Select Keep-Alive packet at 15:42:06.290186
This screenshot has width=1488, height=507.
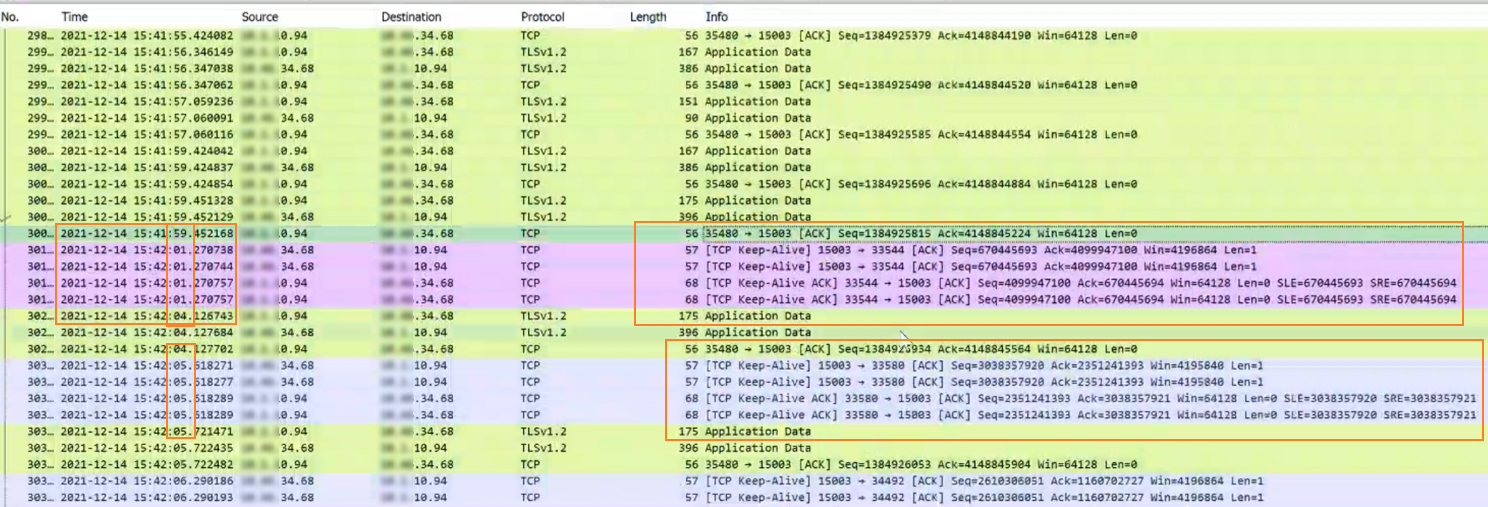tap(744, 480)
